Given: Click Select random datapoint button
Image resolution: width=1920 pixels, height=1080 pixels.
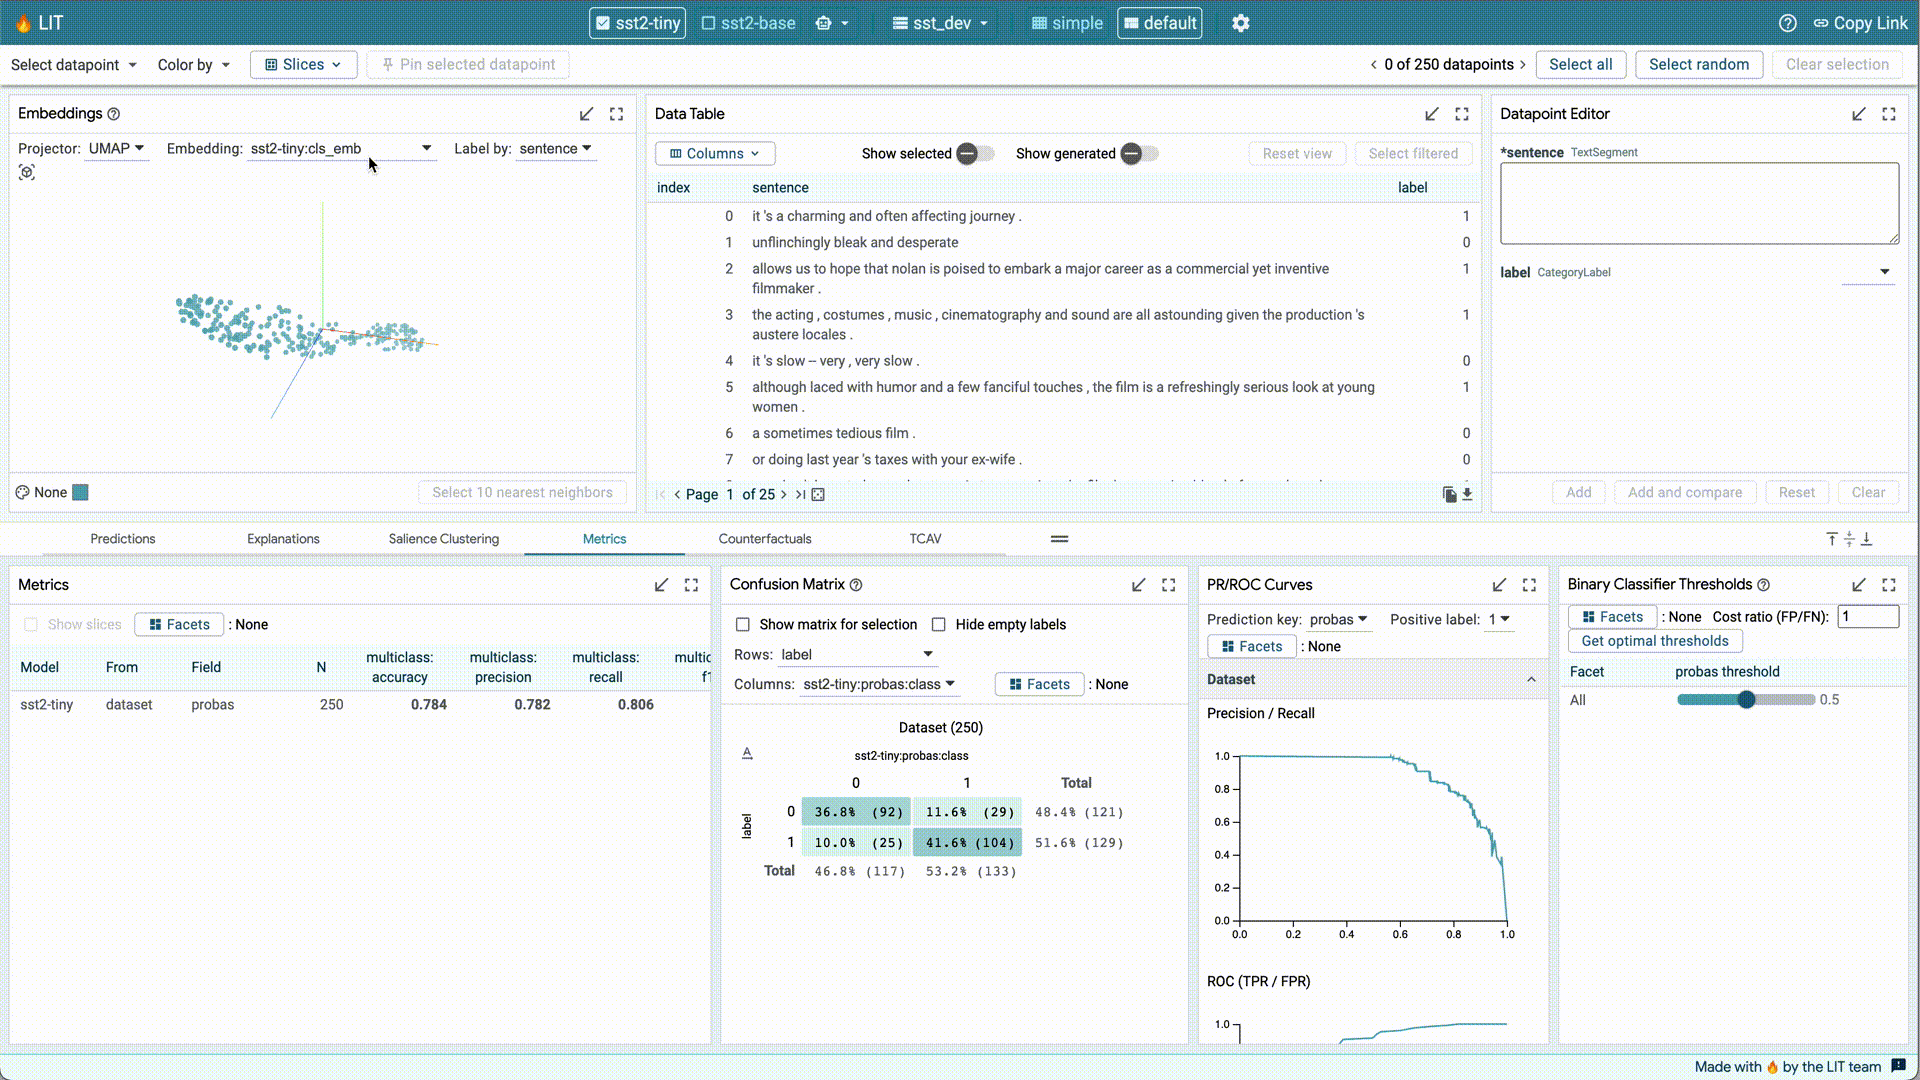Looking at the screenshot, I should click(x=1700, y=63).
